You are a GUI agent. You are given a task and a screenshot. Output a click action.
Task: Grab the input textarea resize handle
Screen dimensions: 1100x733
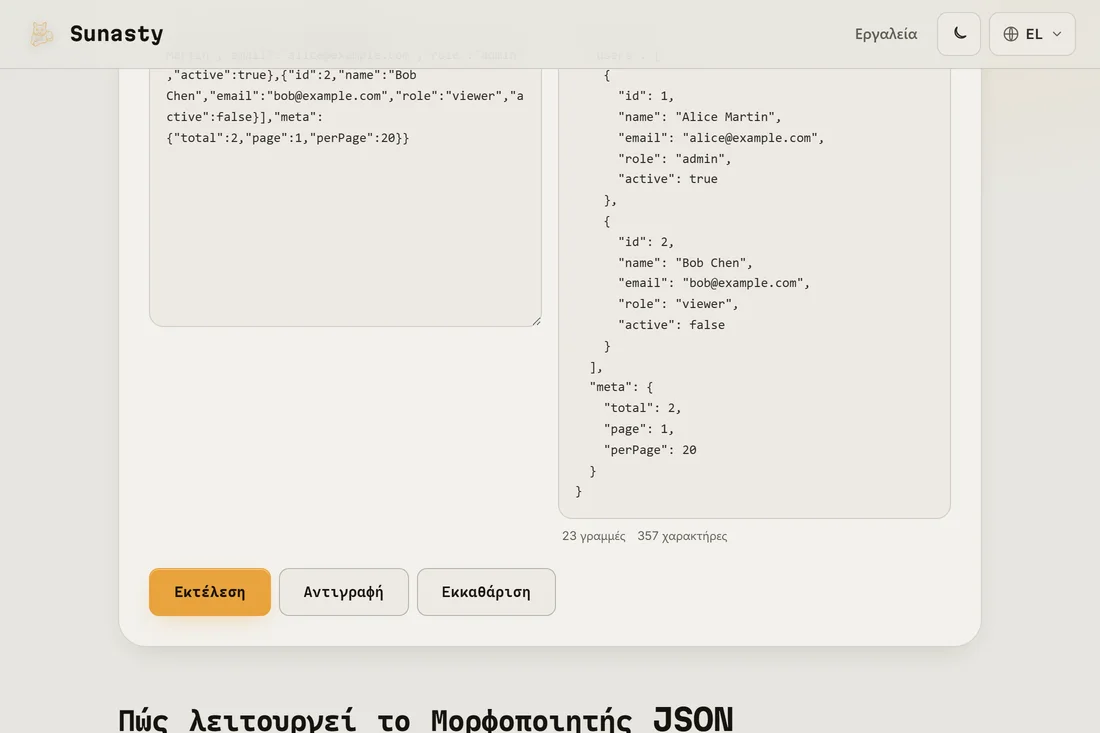(536, 321)
